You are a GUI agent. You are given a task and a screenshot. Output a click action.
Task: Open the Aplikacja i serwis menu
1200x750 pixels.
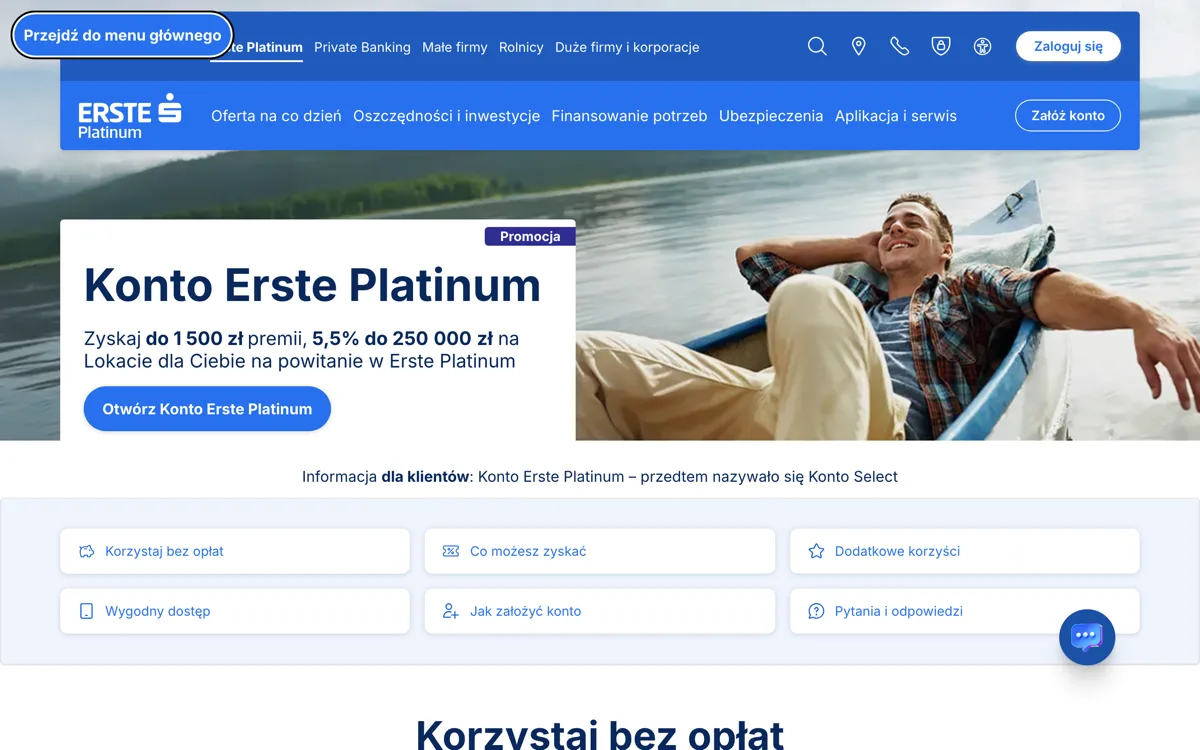click(x=896, y=116)
